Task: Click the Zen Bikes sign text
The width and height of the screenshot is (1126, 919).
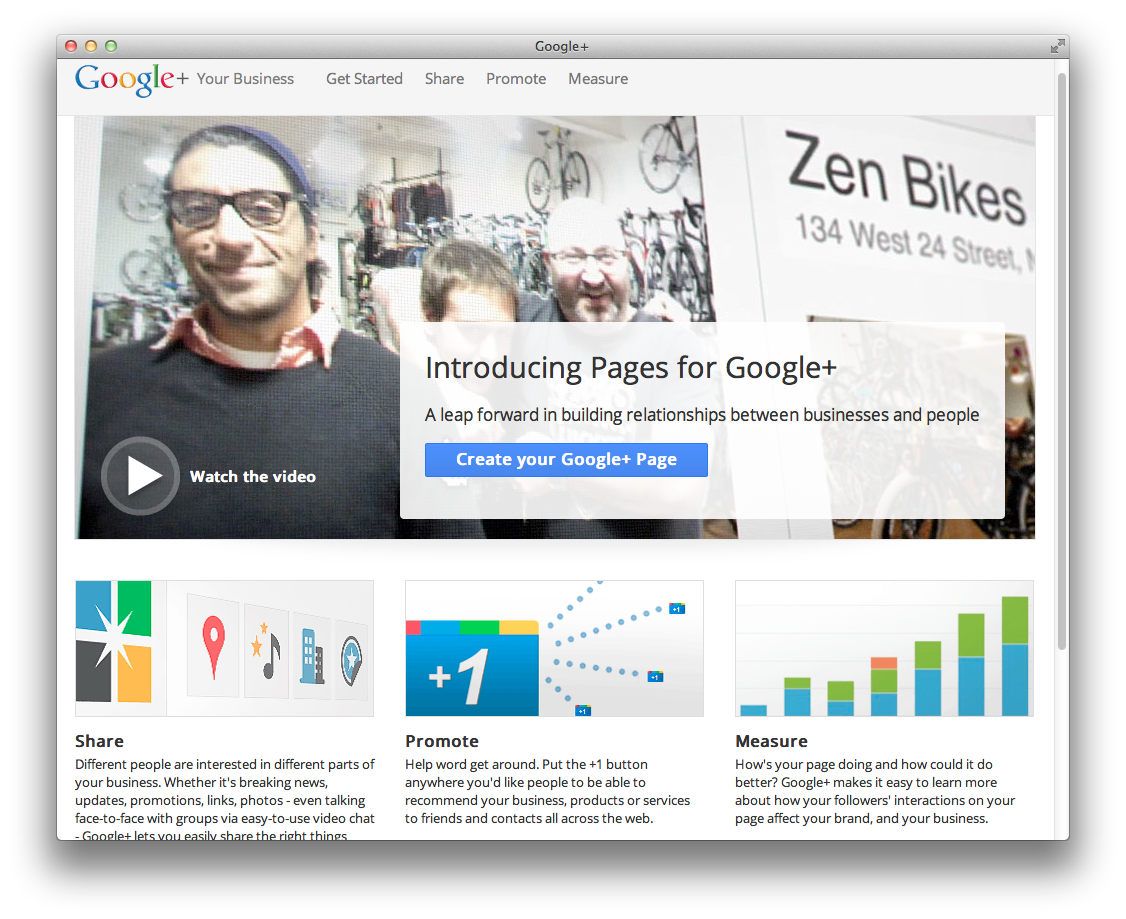Action: click(x=905, y=177)
